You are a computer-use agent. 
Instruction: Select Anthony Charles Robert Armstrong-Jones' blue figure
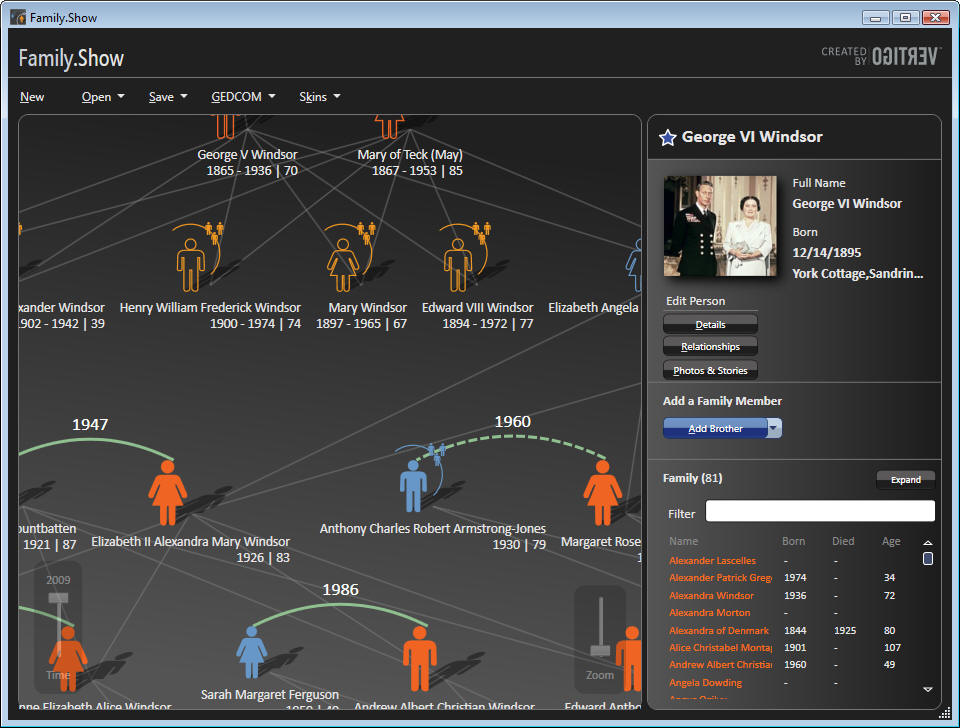[413, 486]
